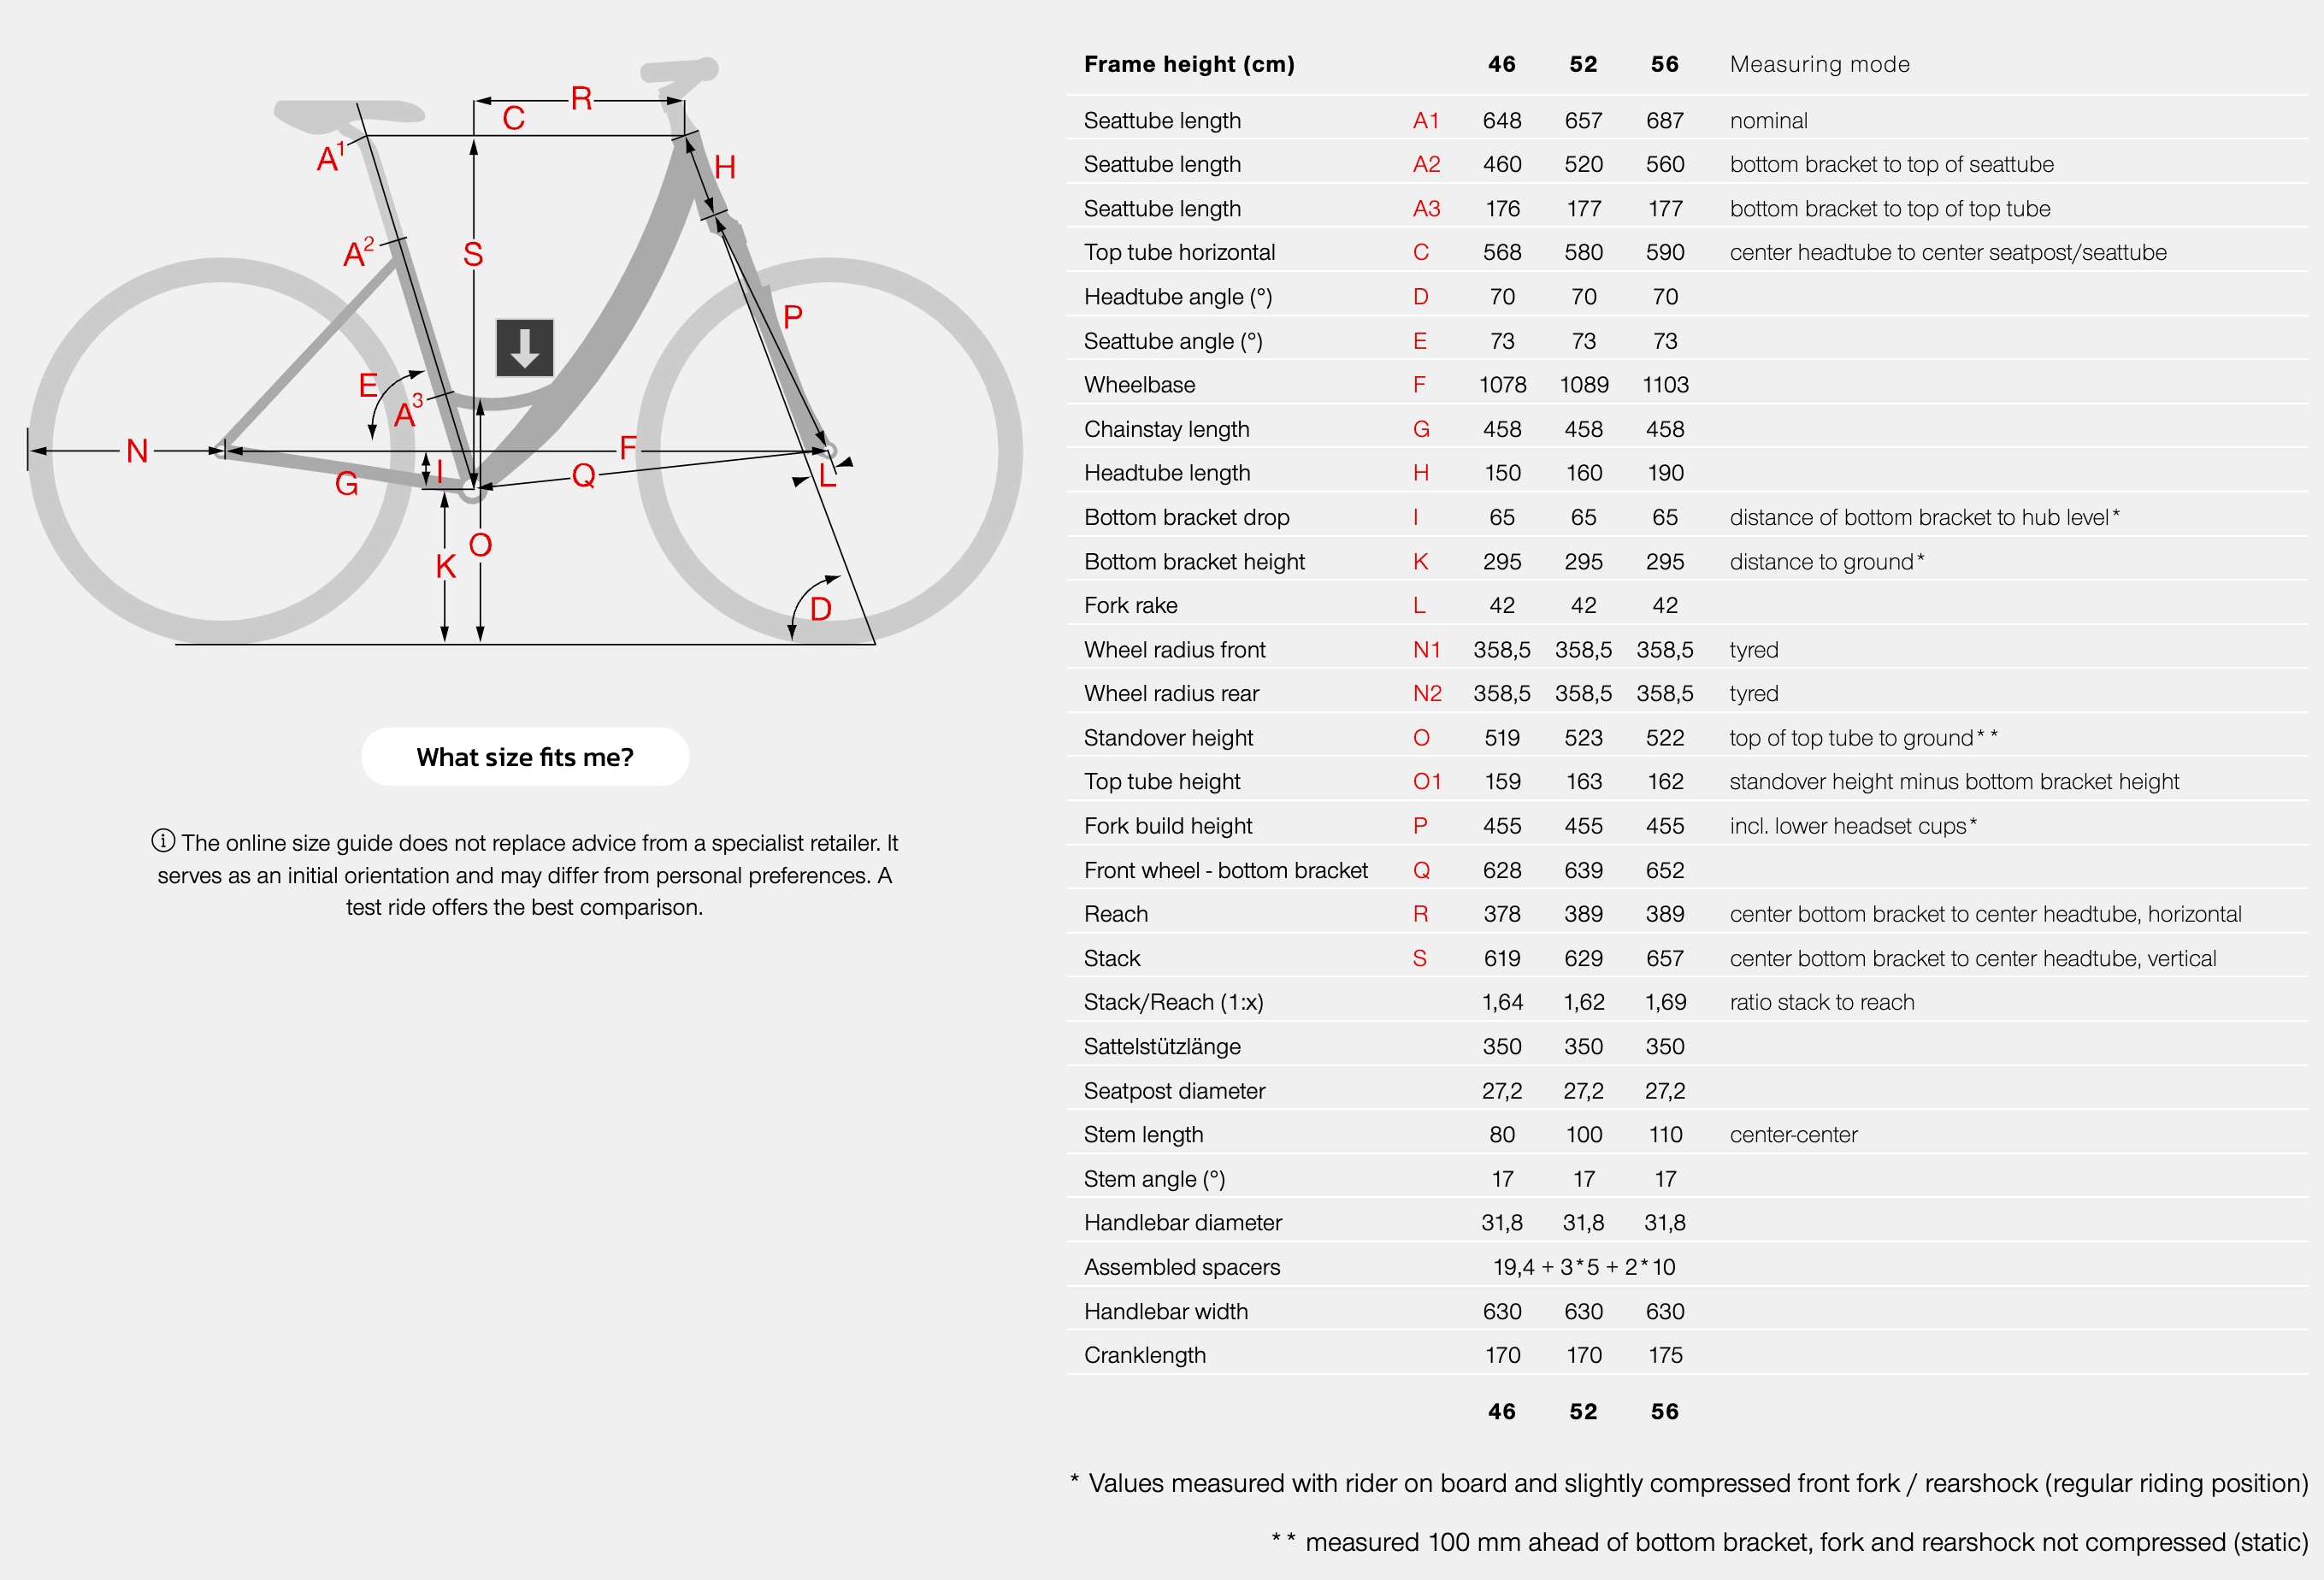Image resolution: width=2324 pixels, height=1580 pixels.
Task: Click the Reach row code R in table
Action: [1421, 914]
